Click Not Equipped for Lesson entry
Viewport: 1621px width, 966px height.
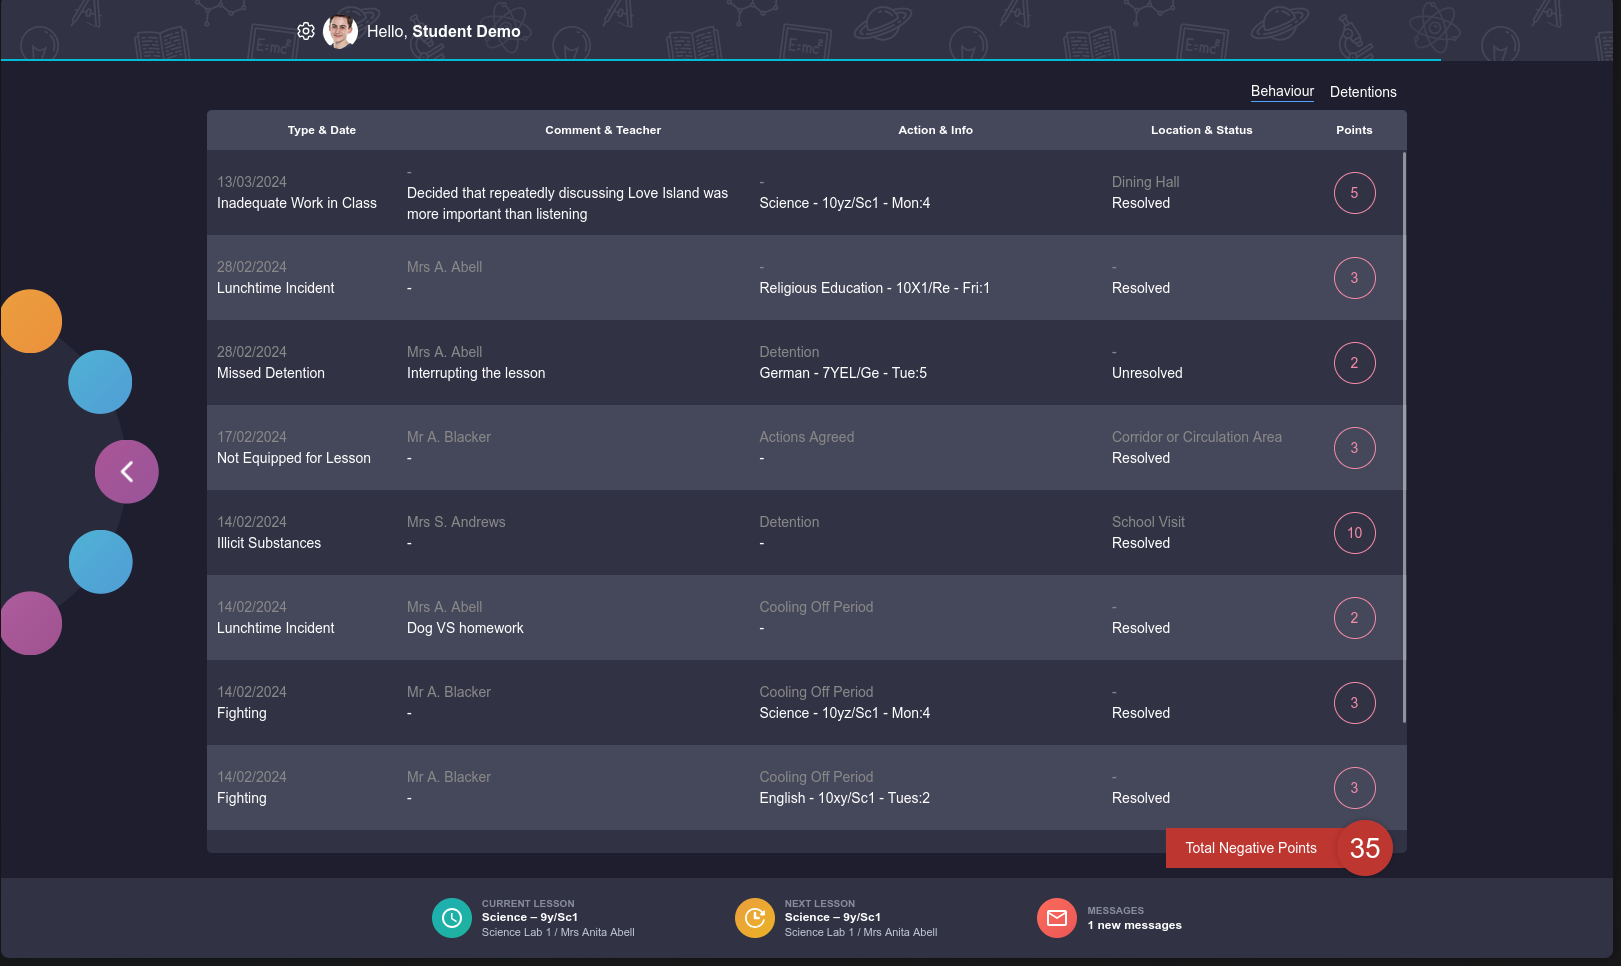294,458
